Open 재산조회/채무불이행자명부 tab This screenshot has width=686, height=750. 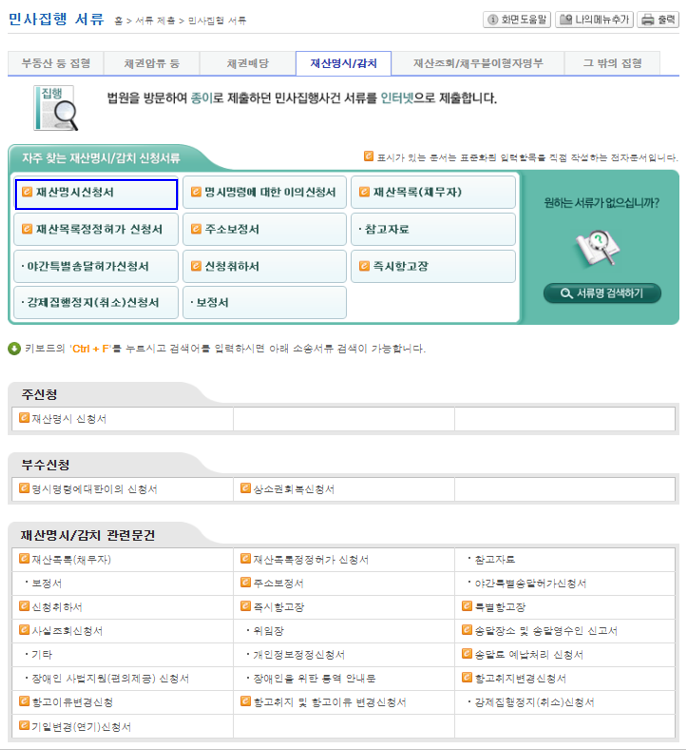click(x=478, y=63)
